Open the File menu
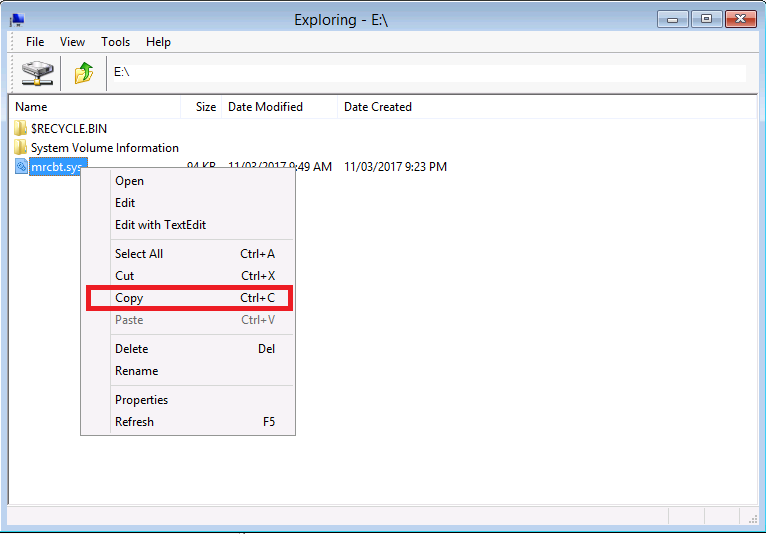Image resolution: width=766 pixels, height=534 pixels. (35, 42)
